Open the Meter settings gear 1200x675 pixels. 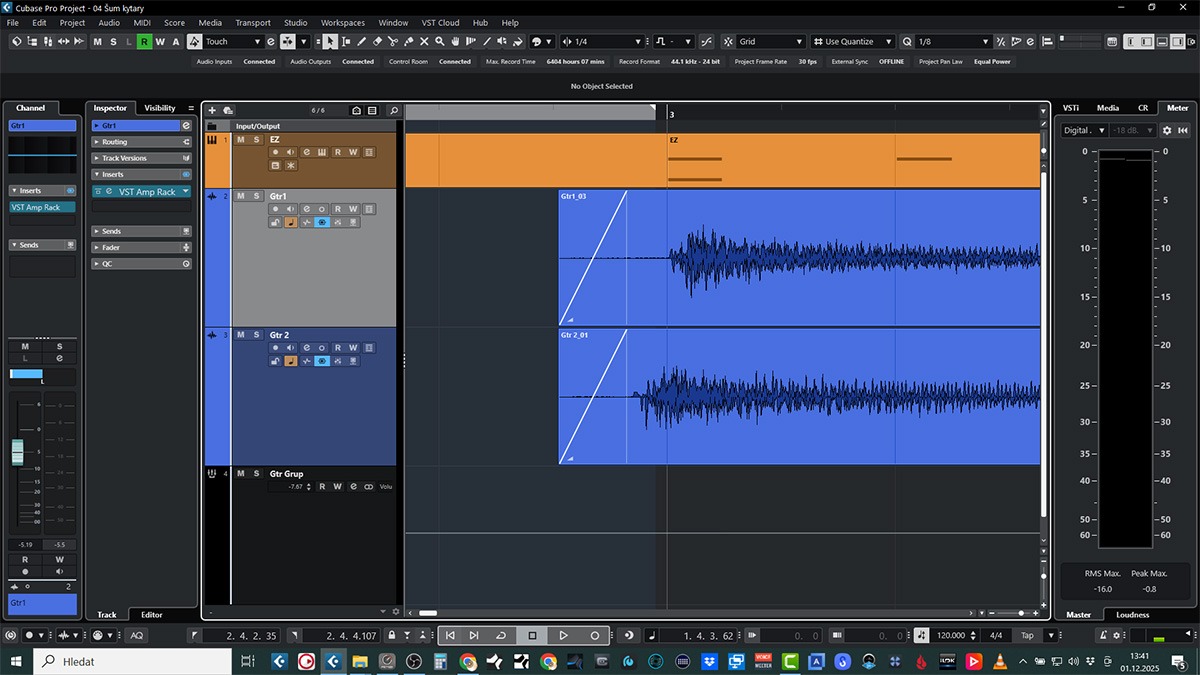(1166, 130)
